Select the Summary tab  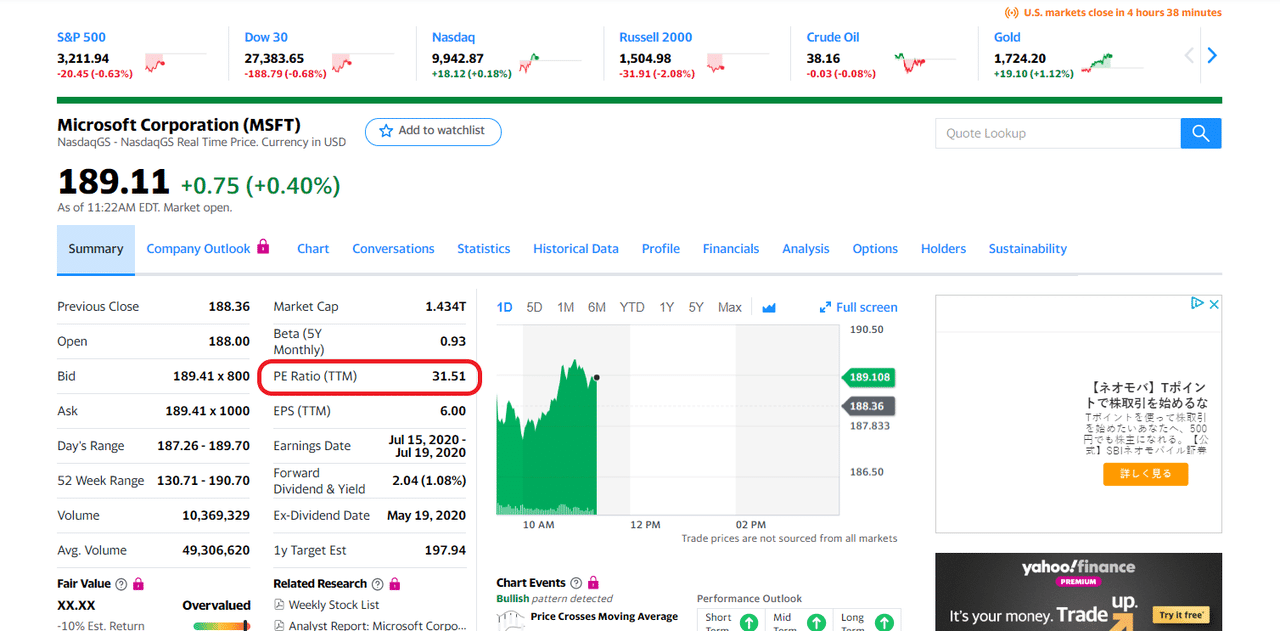(x=96, y=249)
